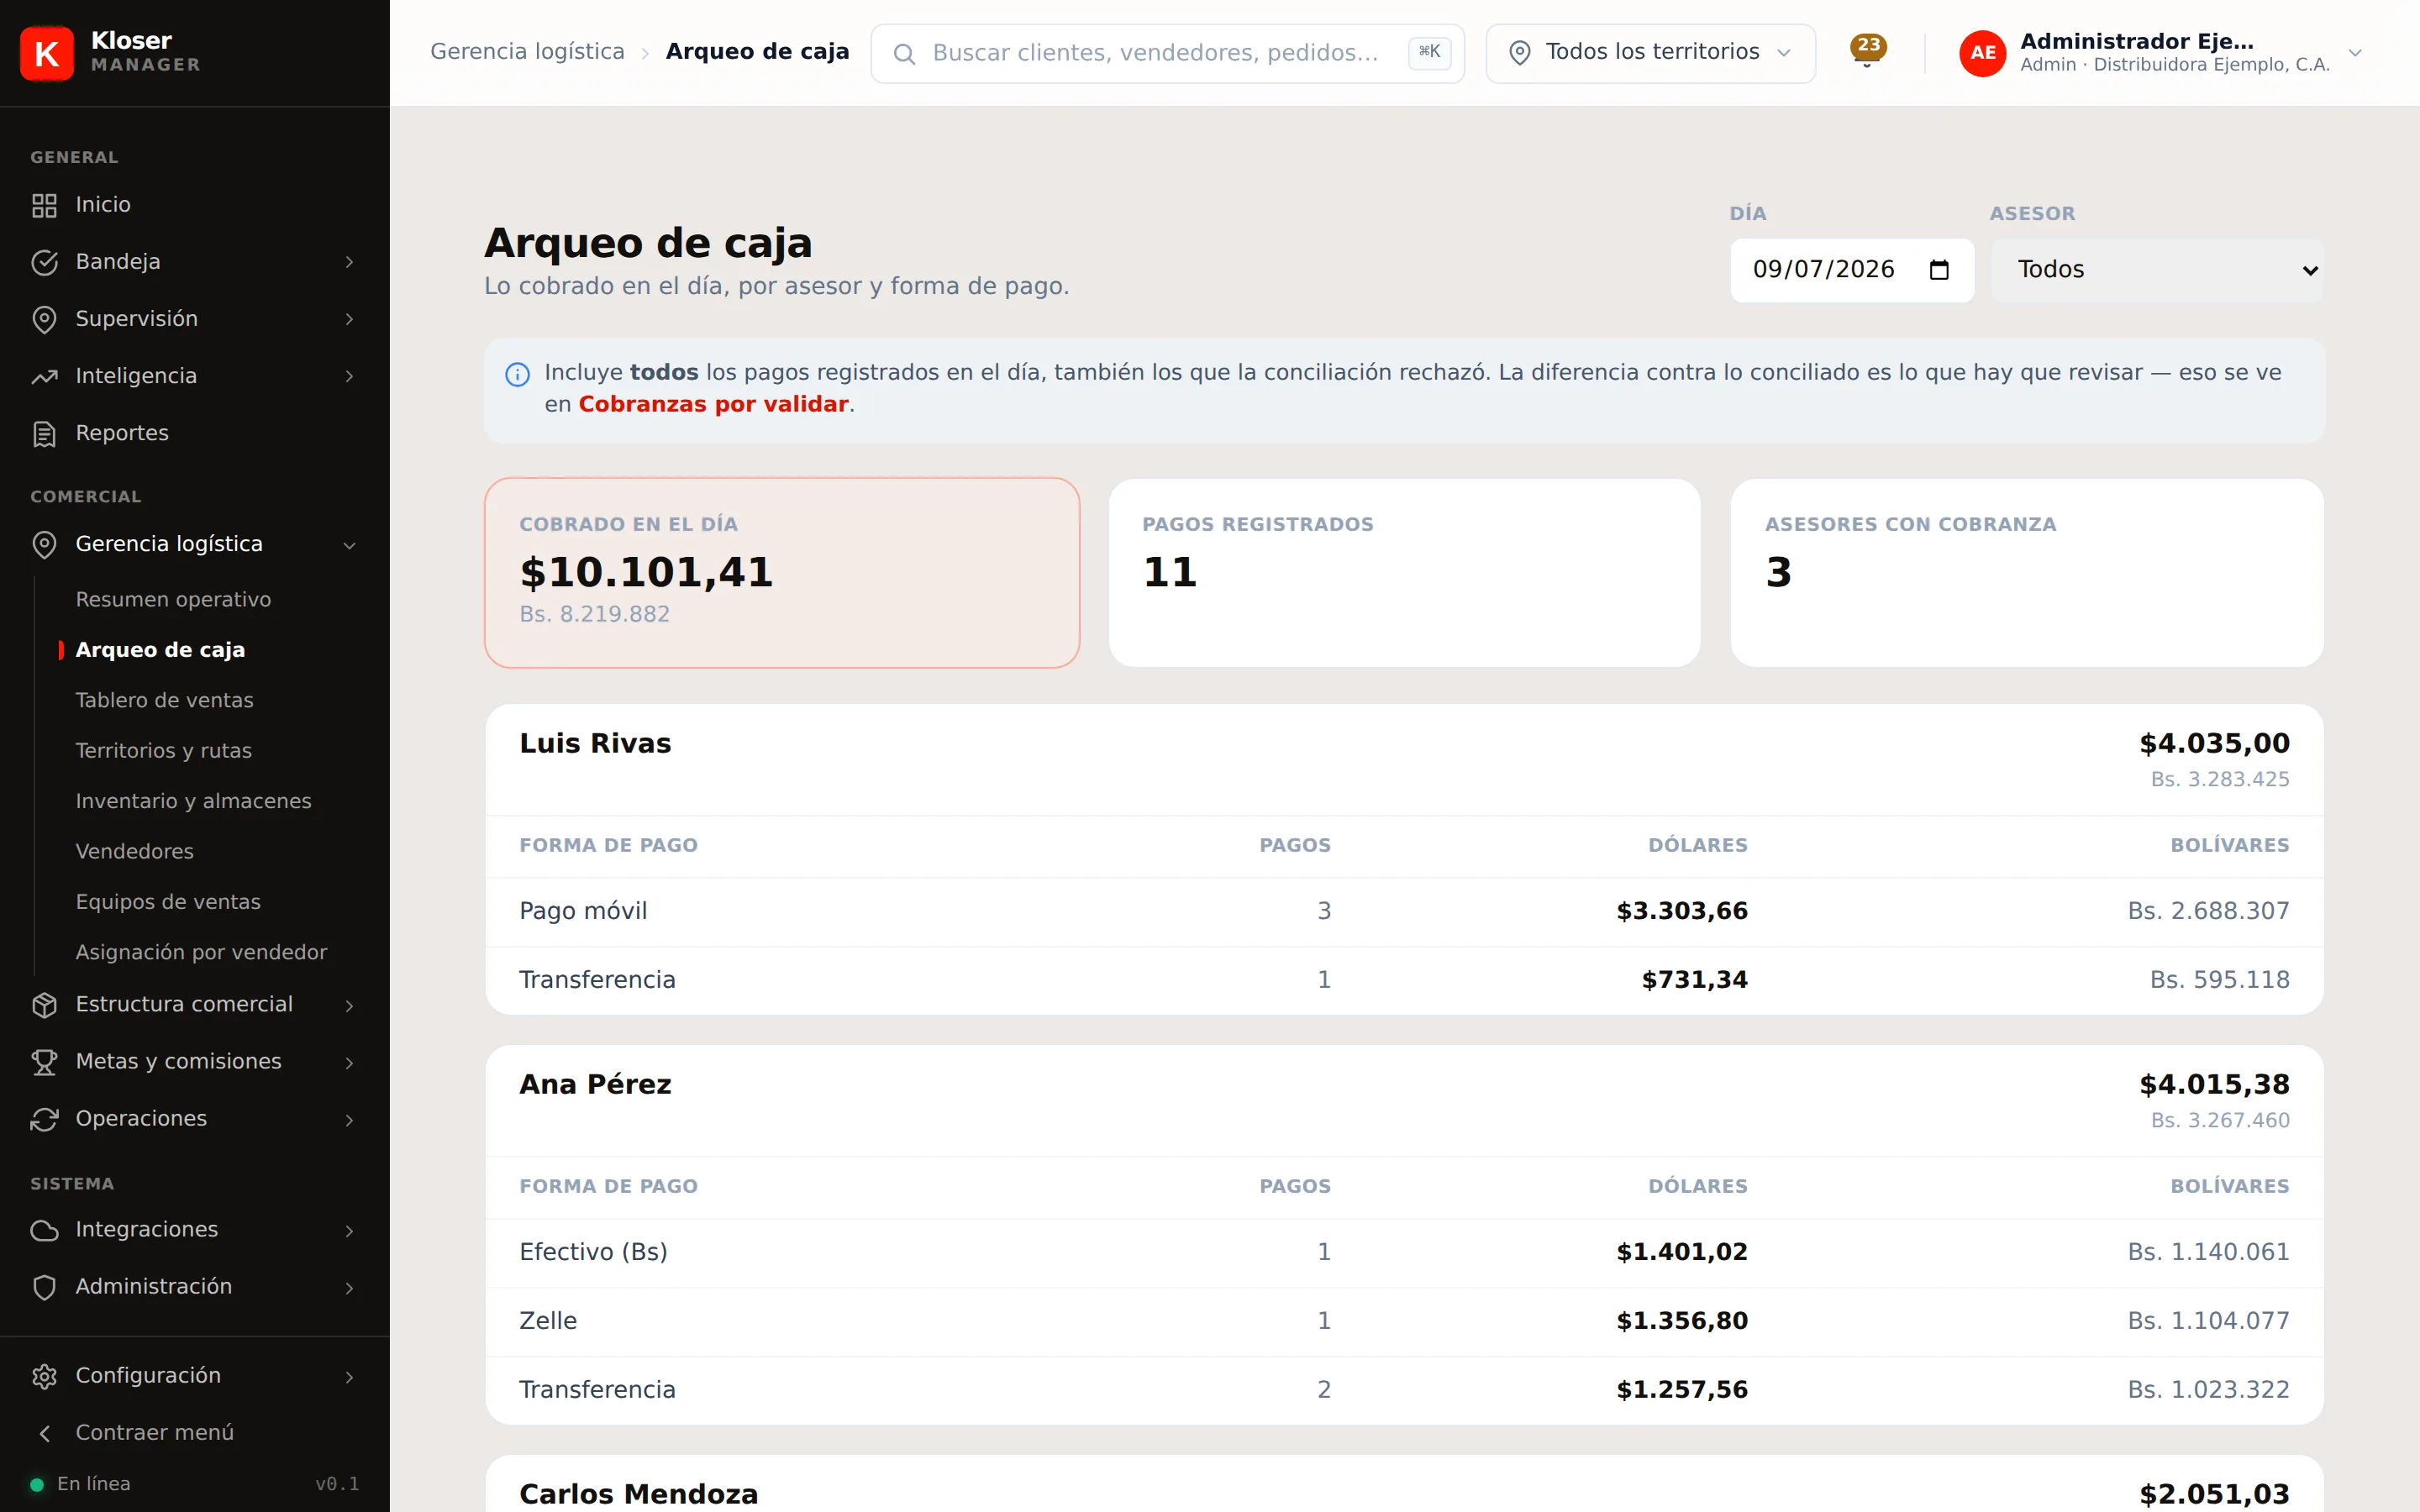Open notifications badge showing 23
The image size is (2420, 1512).
tap(1867, 48)
